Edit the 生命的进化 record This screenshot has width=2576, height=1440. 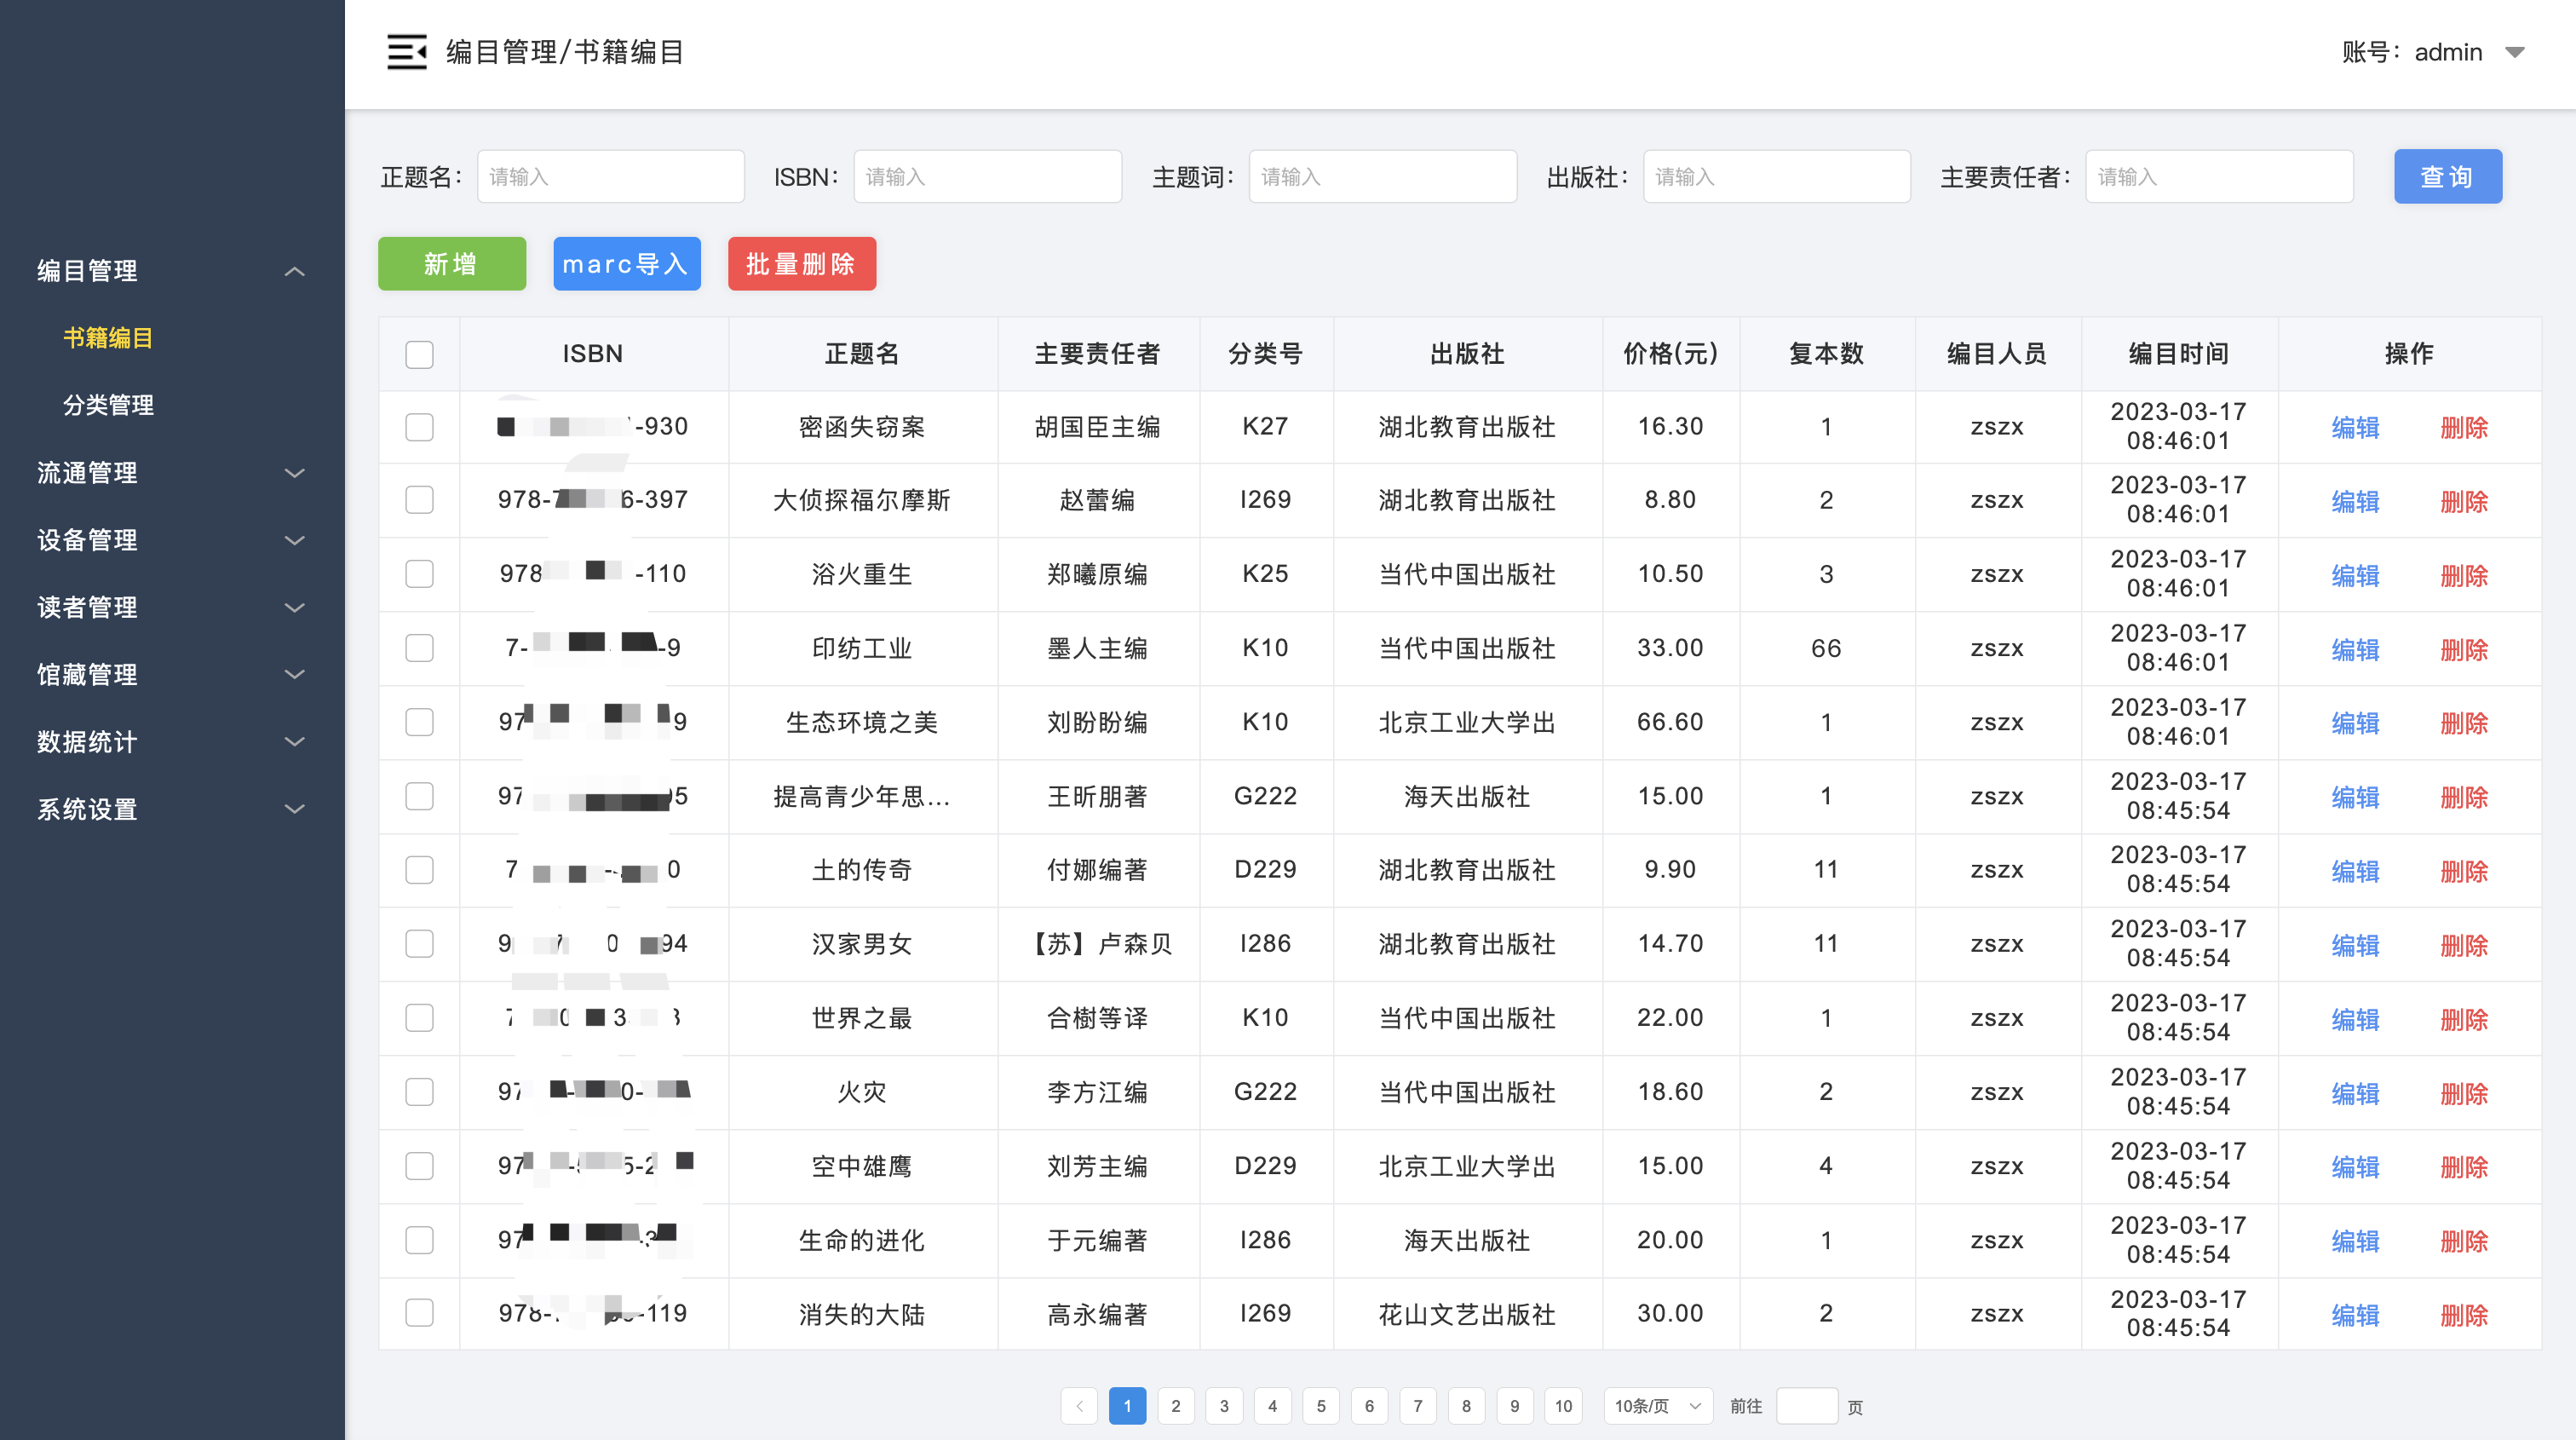point(2355,1241)
